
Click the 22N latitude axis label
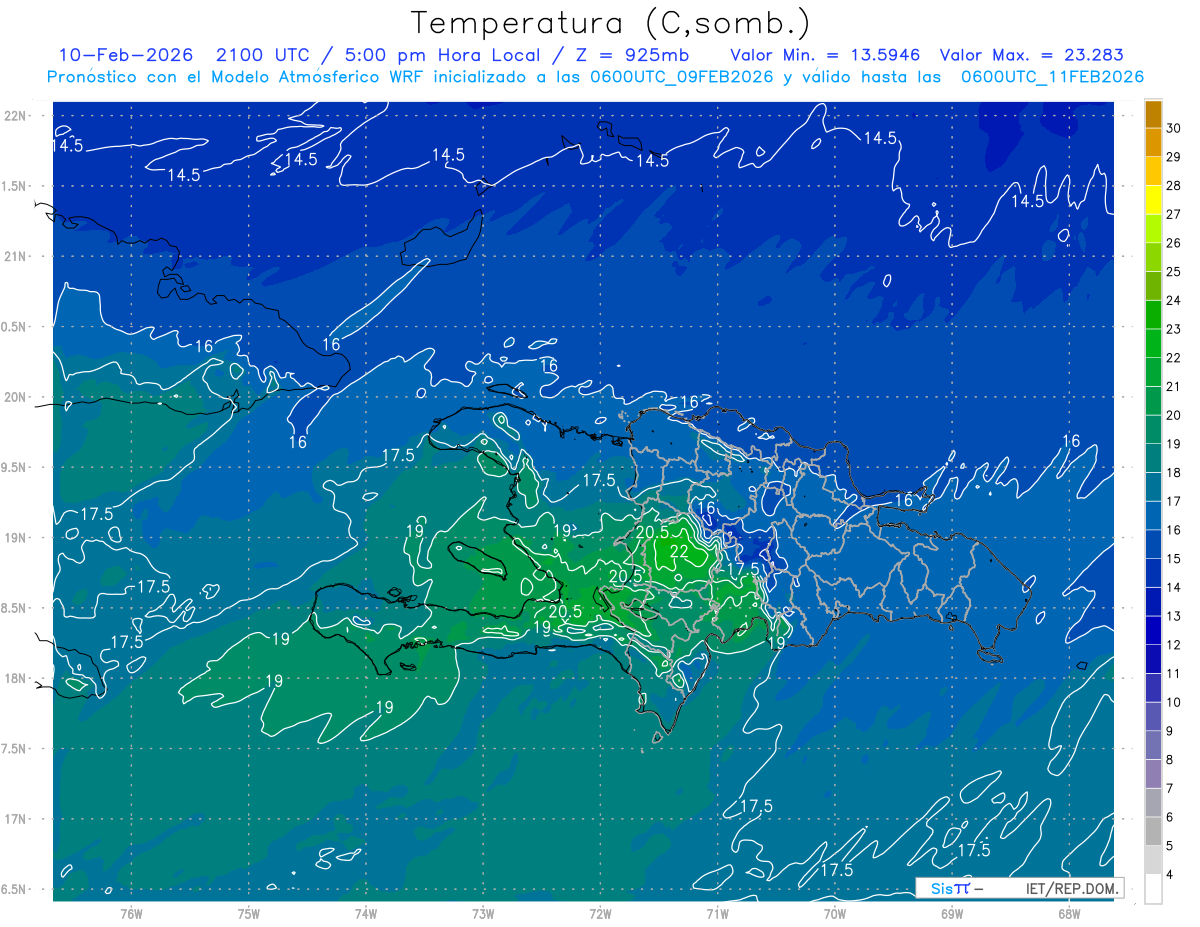tap(15, 116)
